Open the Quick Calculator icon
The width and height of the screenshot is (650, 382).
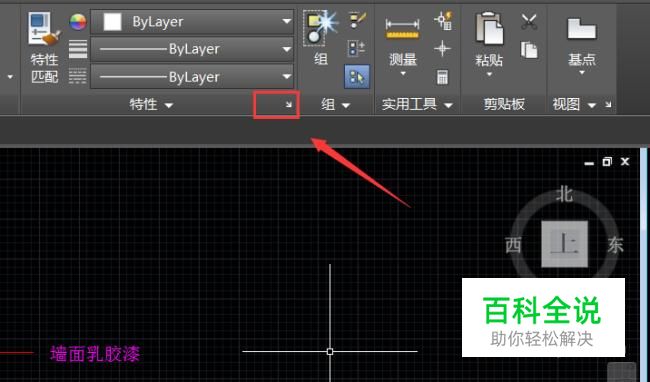pos(442,77)
